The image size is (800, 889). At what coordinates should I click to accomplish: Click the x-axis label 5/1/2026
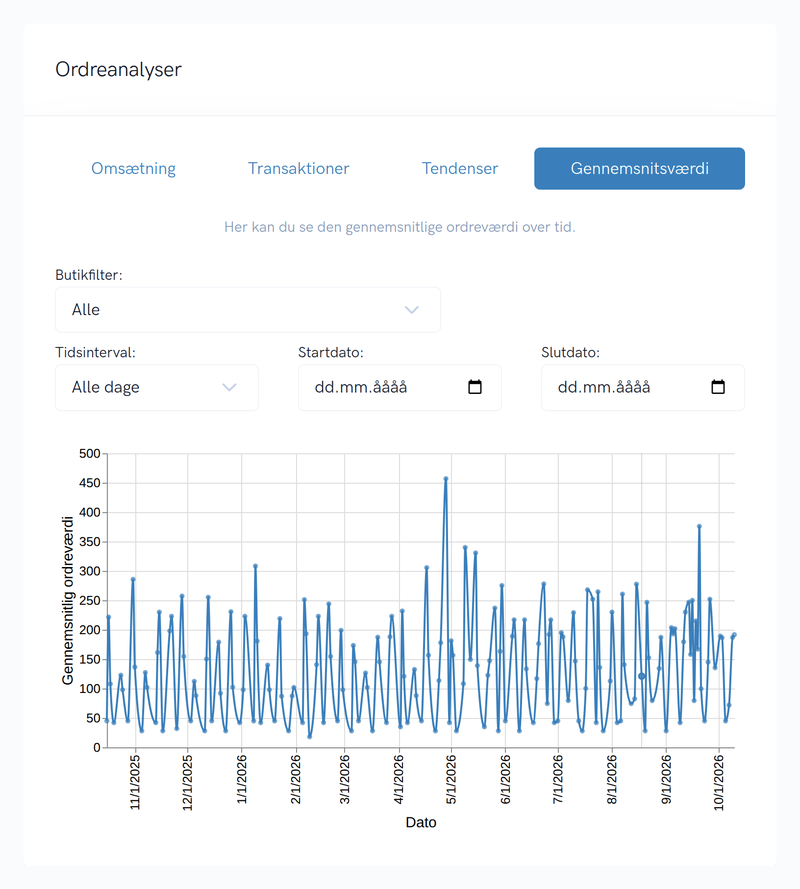(x=451, y=780)
